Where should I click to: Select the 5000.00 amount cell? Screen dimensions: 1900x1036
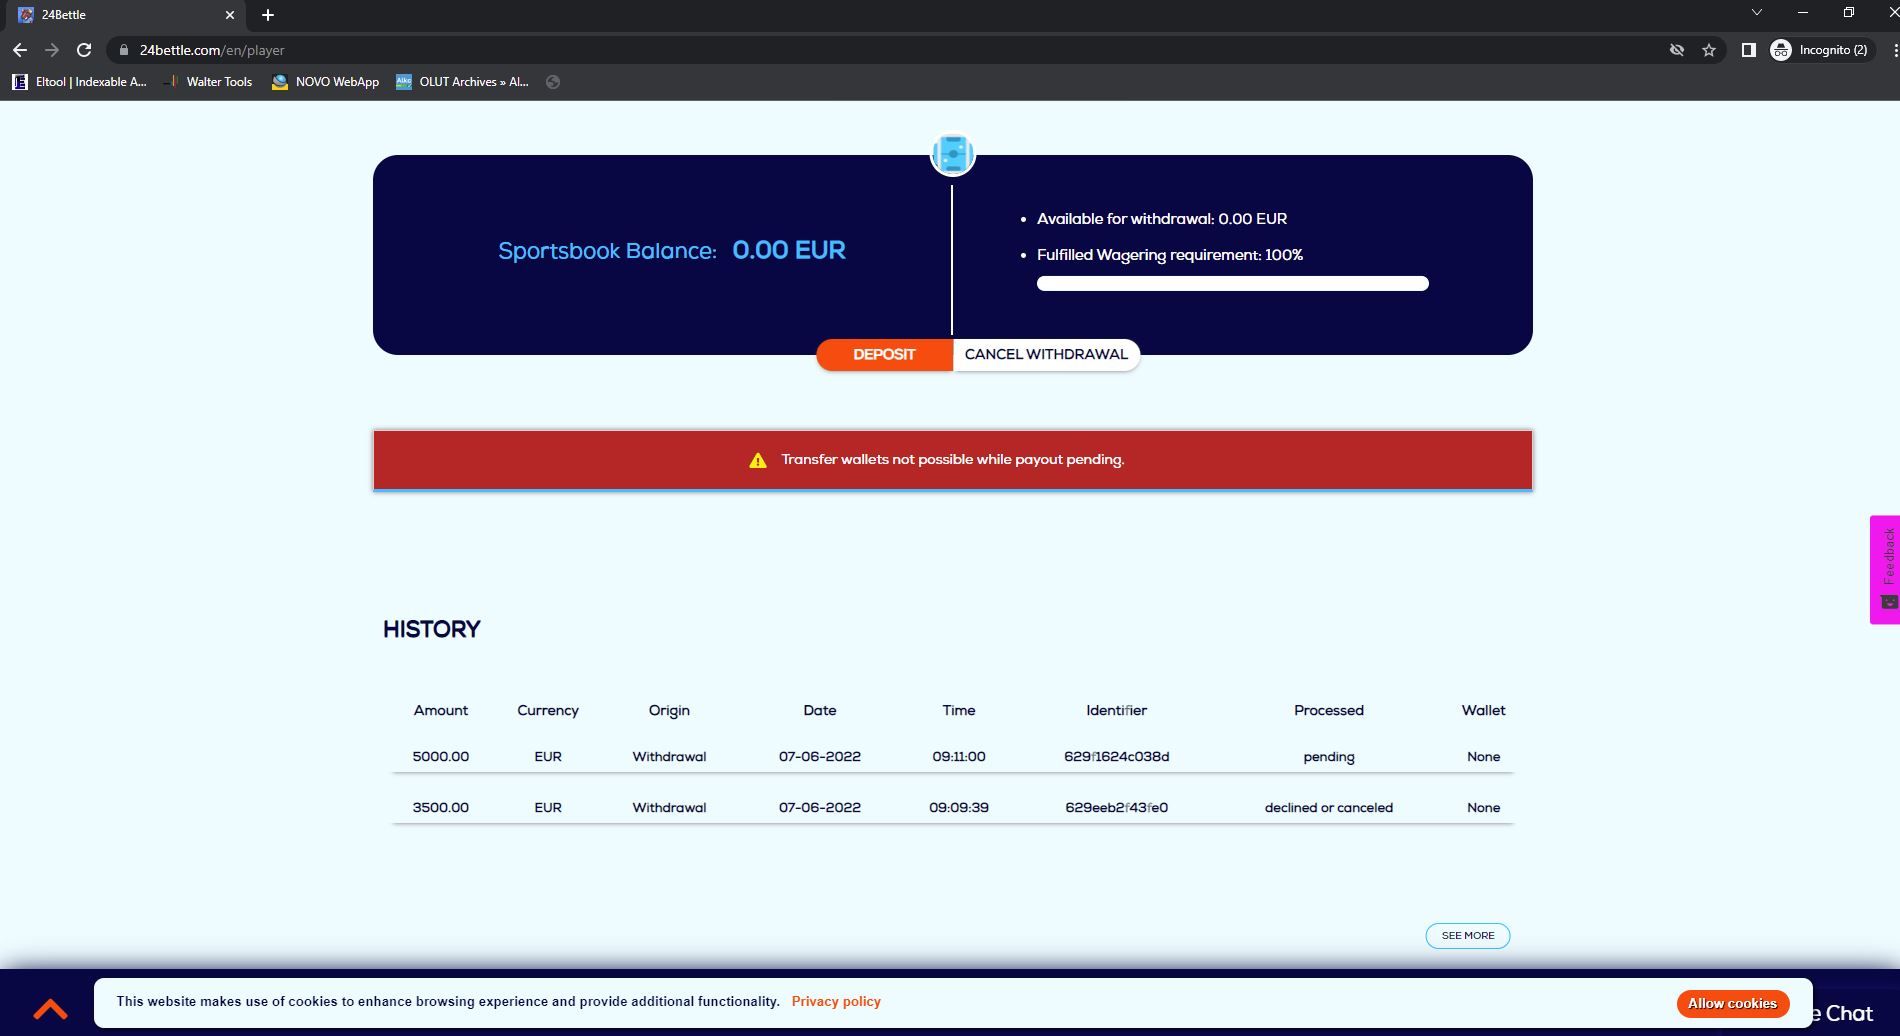pos(441,757)
